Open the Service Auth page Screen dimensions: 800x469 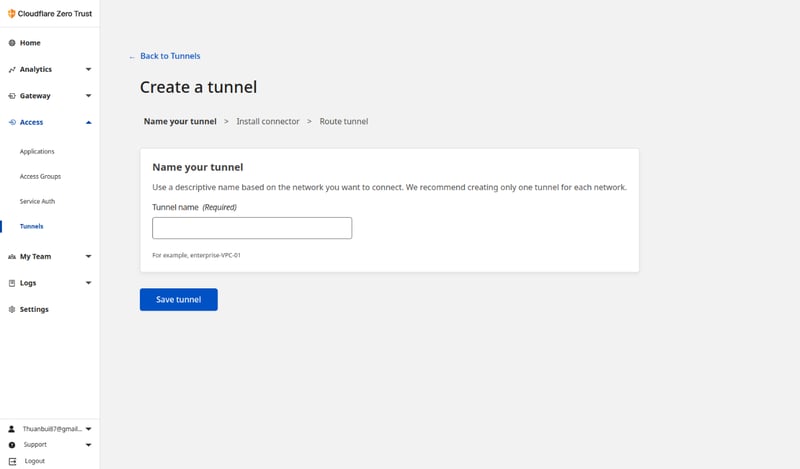[x=37, y=201]
